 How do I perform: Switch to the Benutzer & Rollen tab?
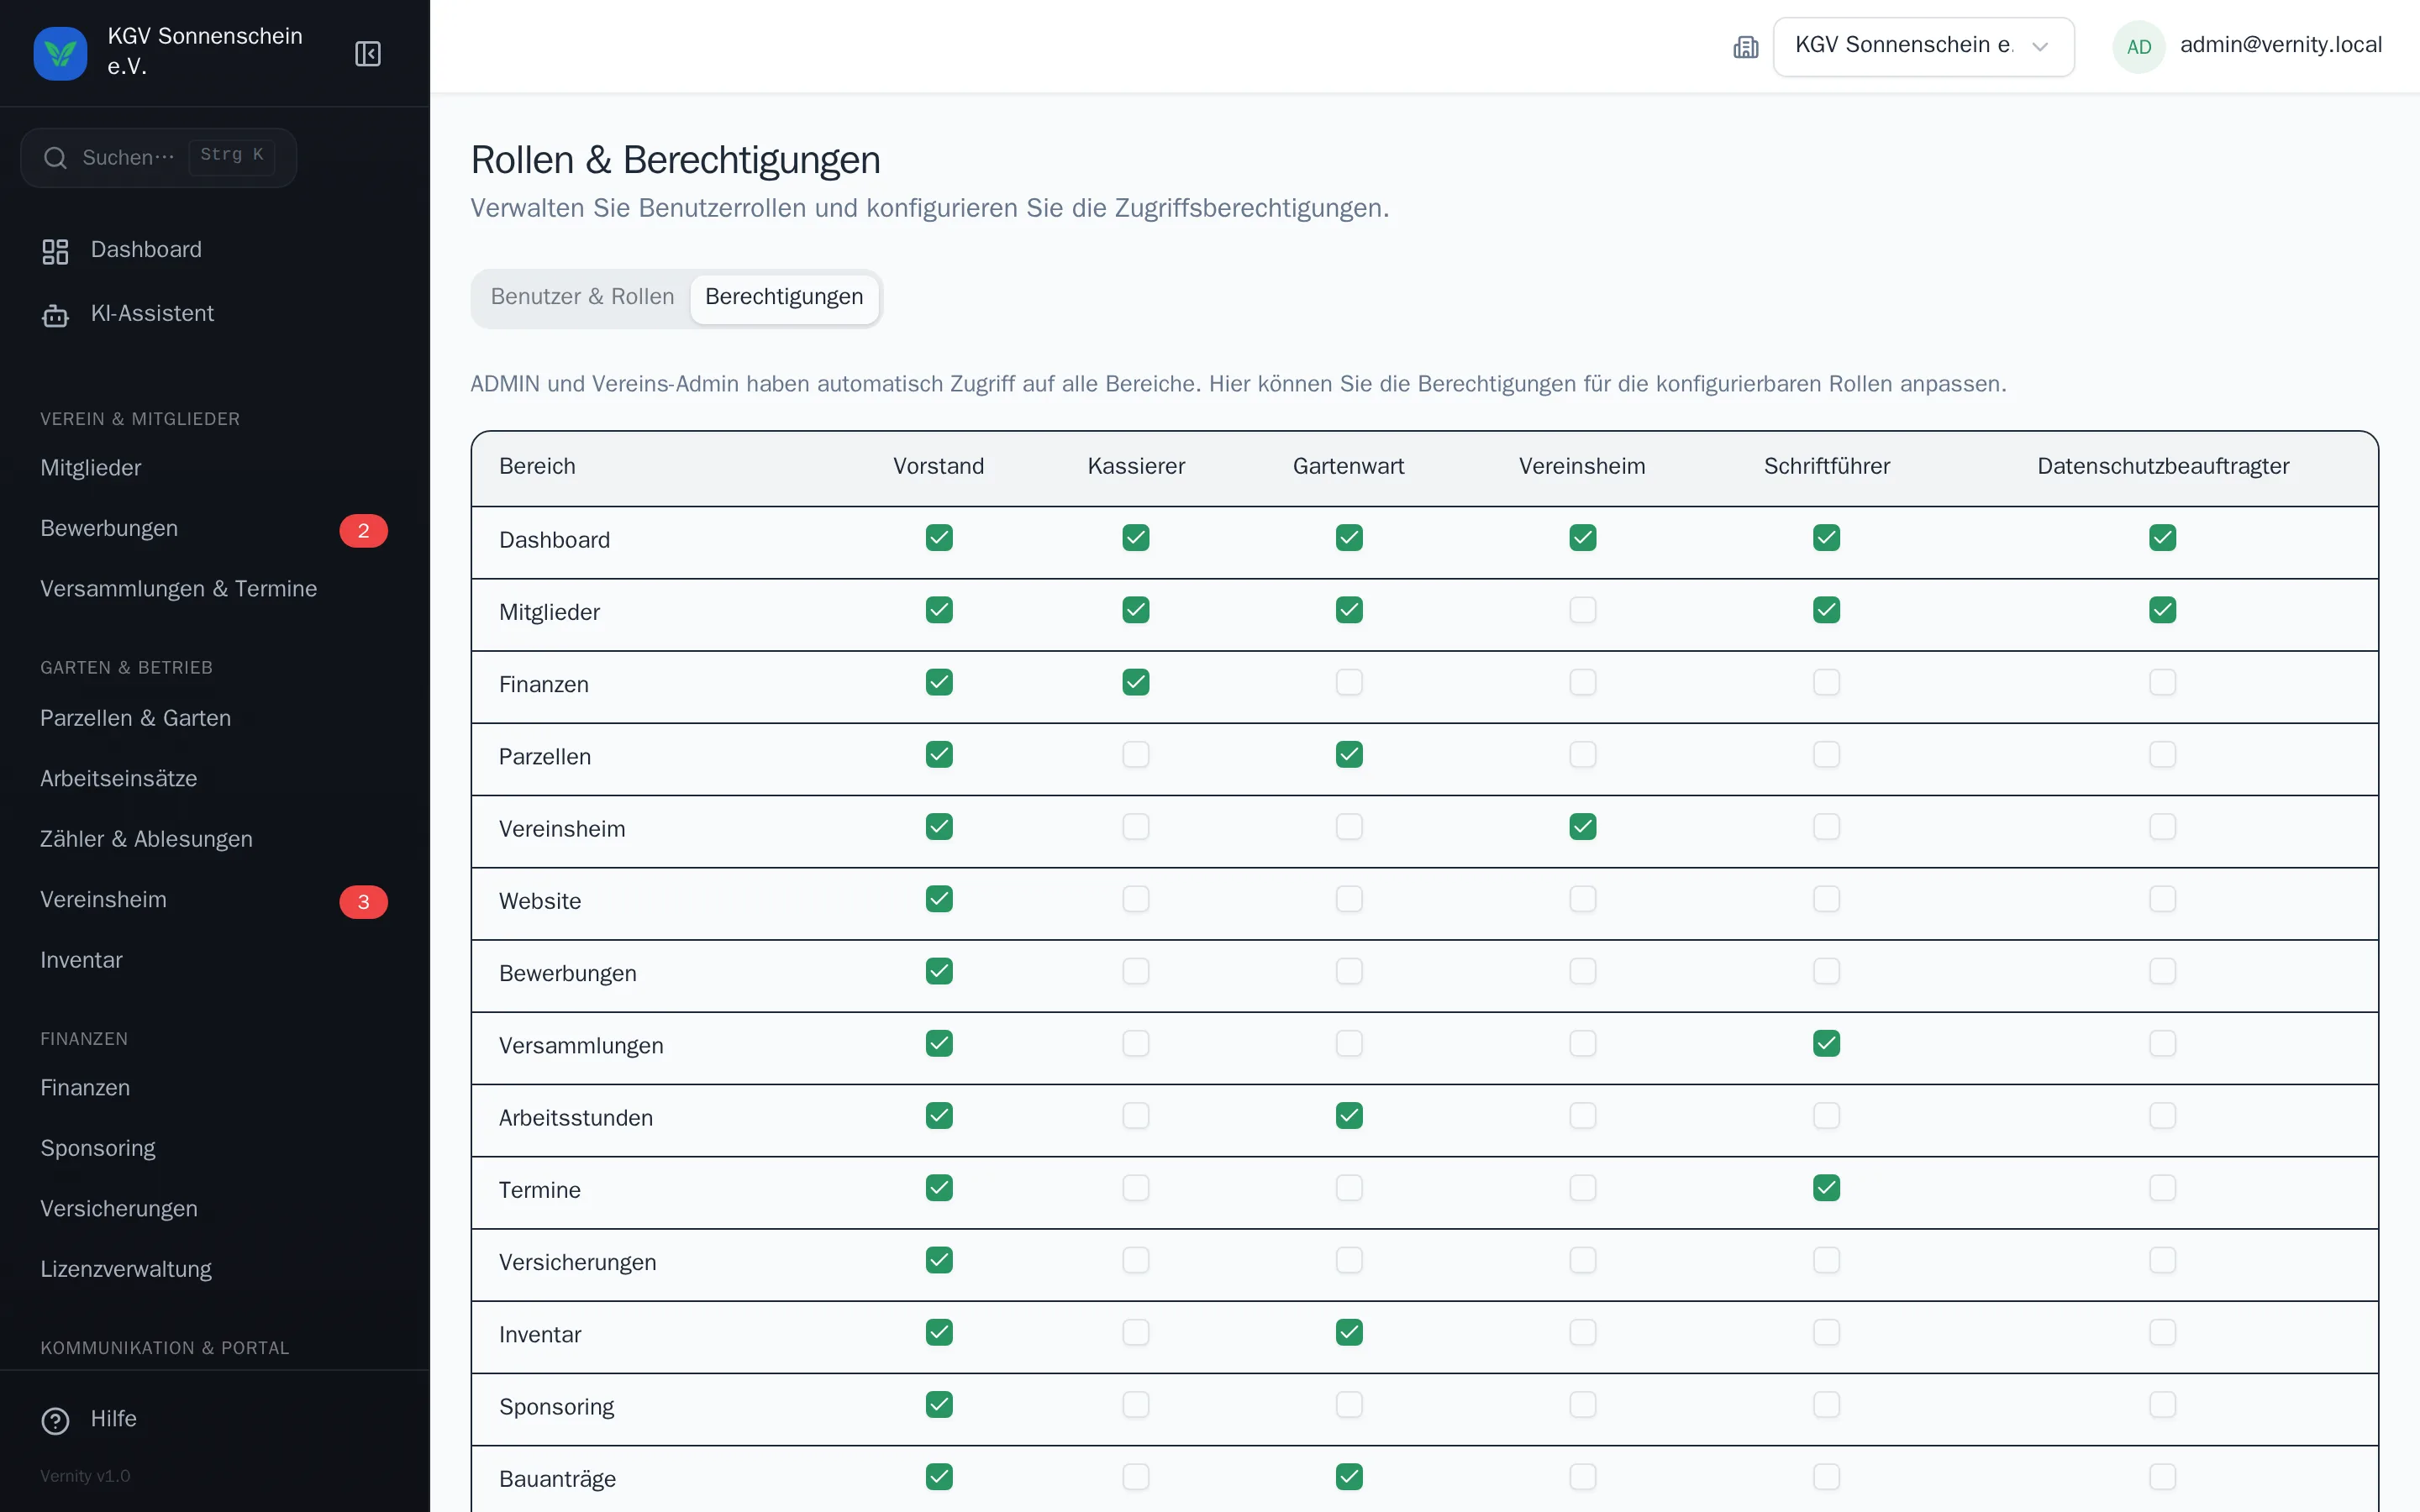582,297
